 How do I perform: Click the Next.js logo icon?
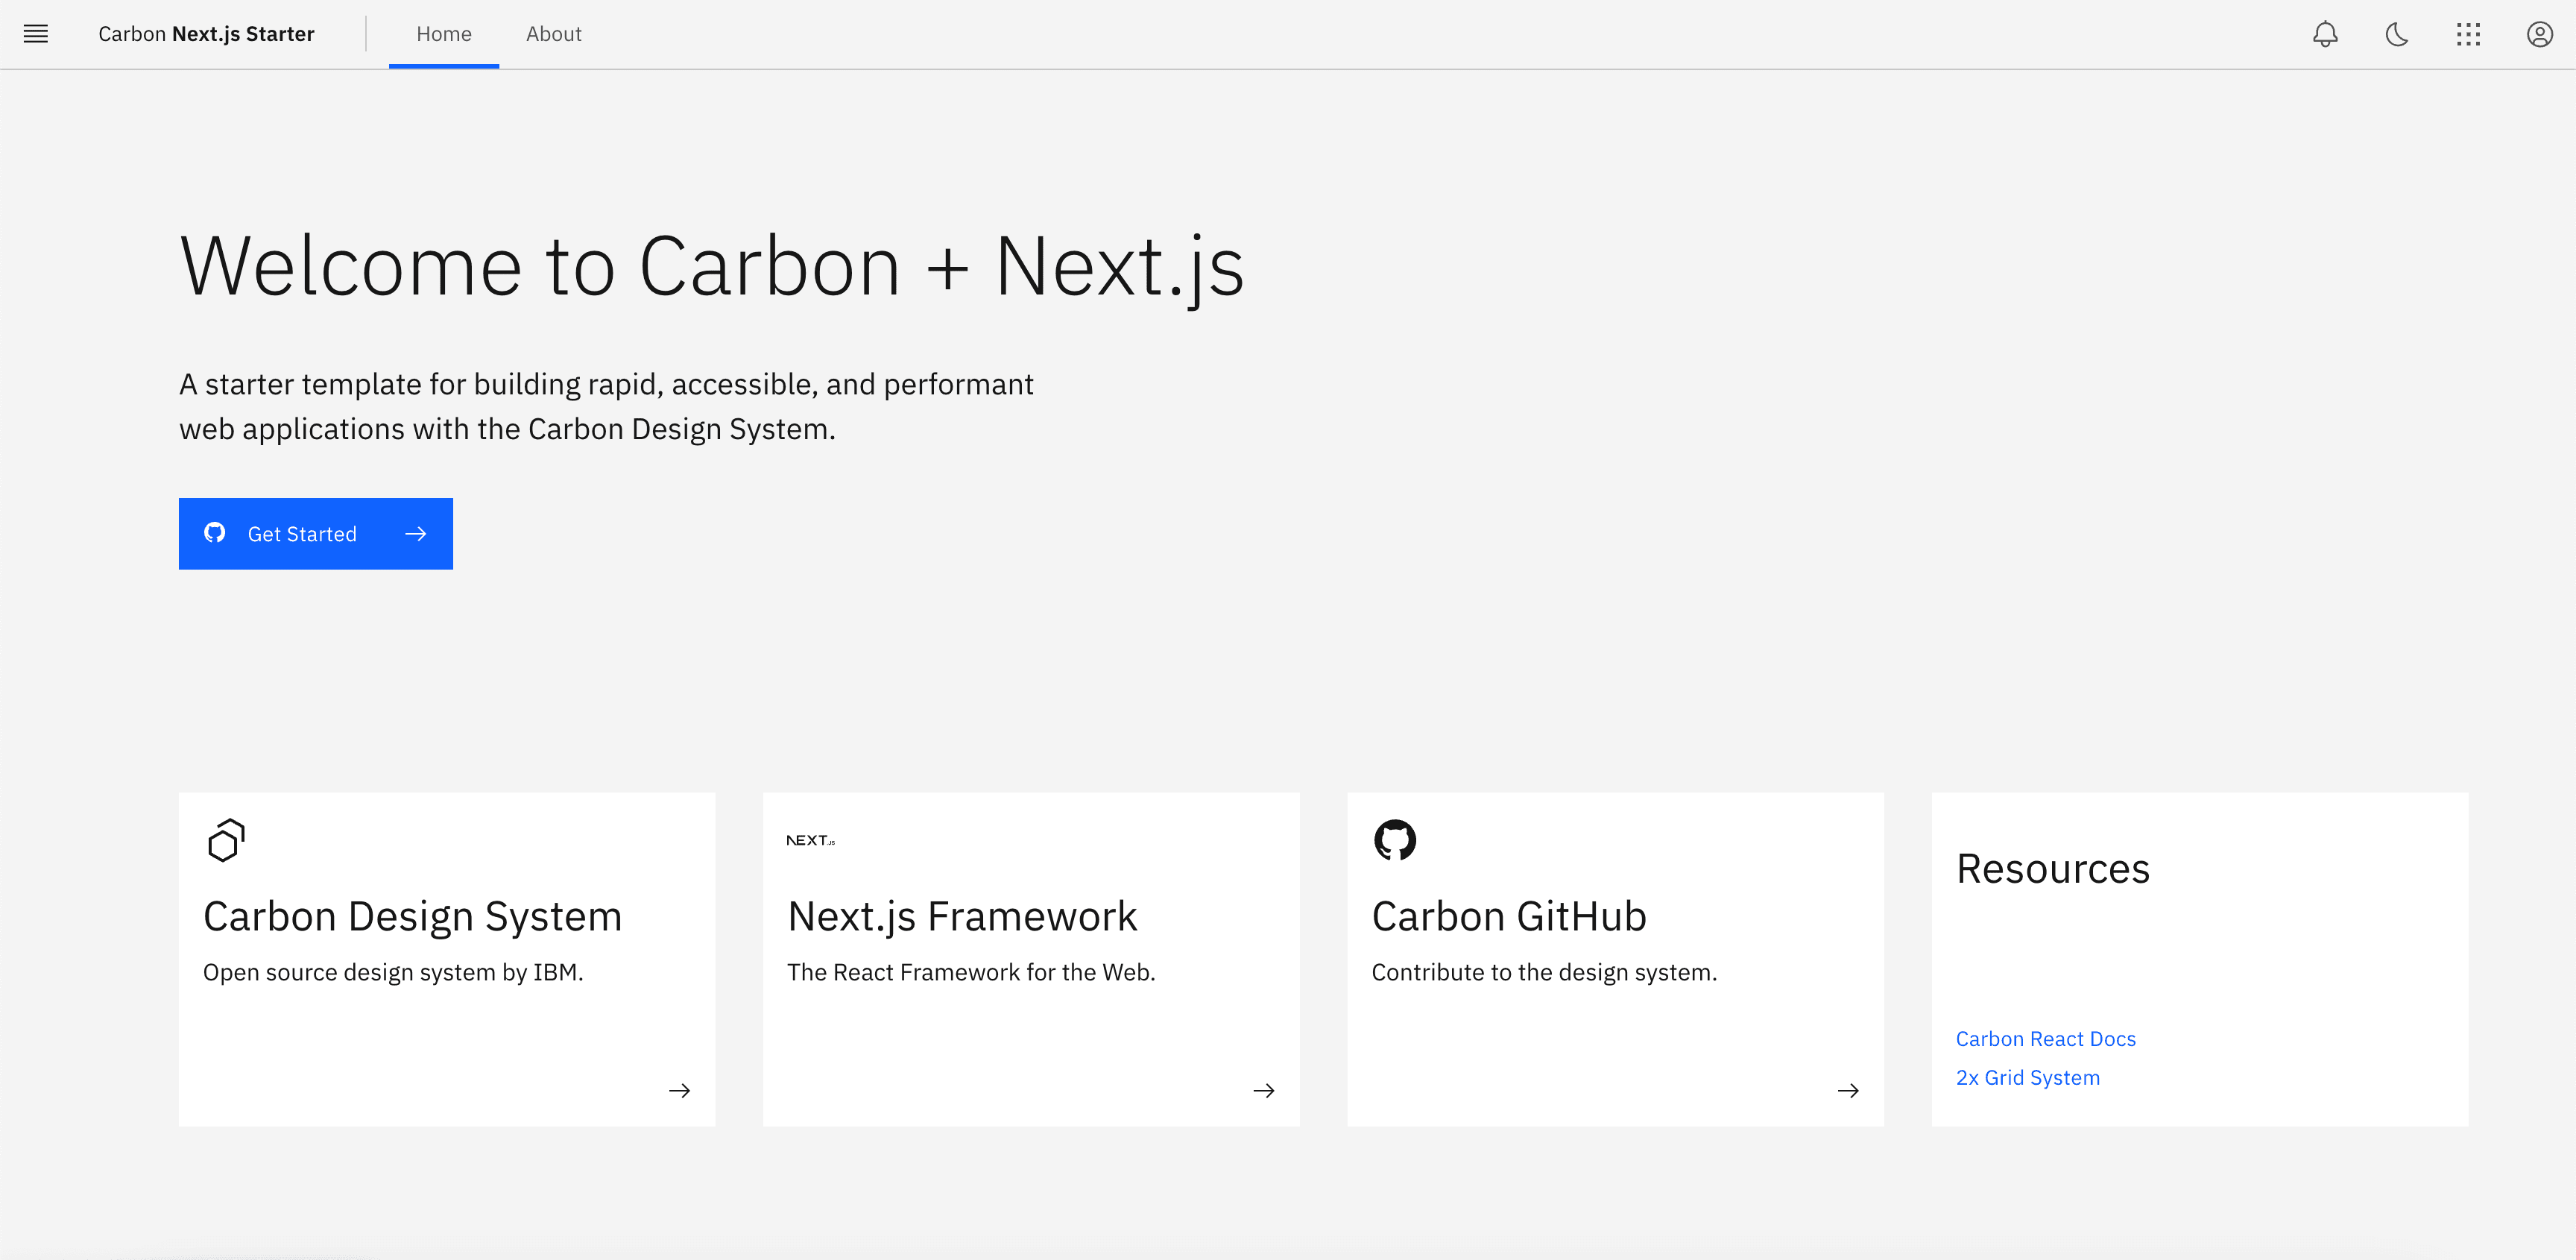pos(811,841)
